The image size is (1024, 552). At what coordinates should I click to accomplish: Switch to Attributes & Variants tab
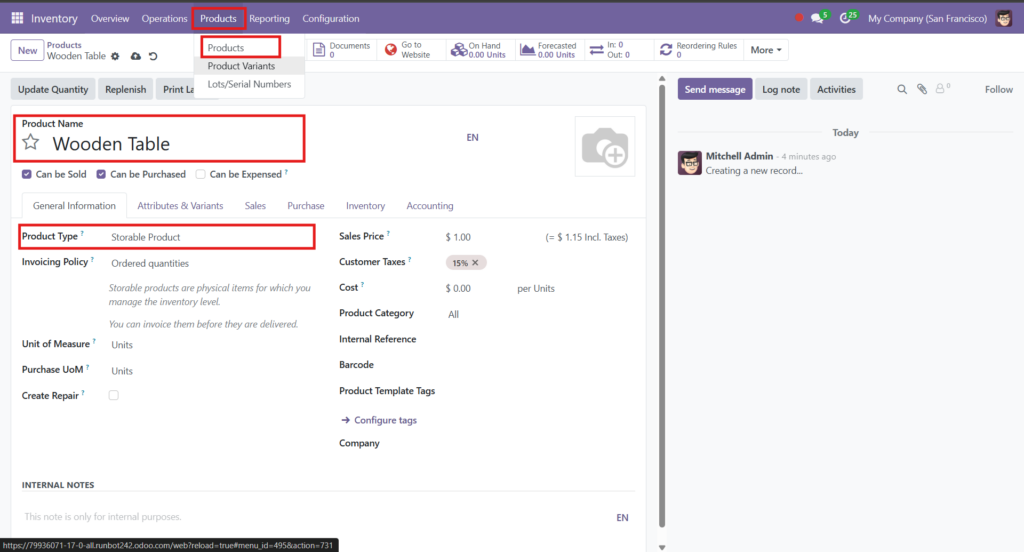(180, 206)
